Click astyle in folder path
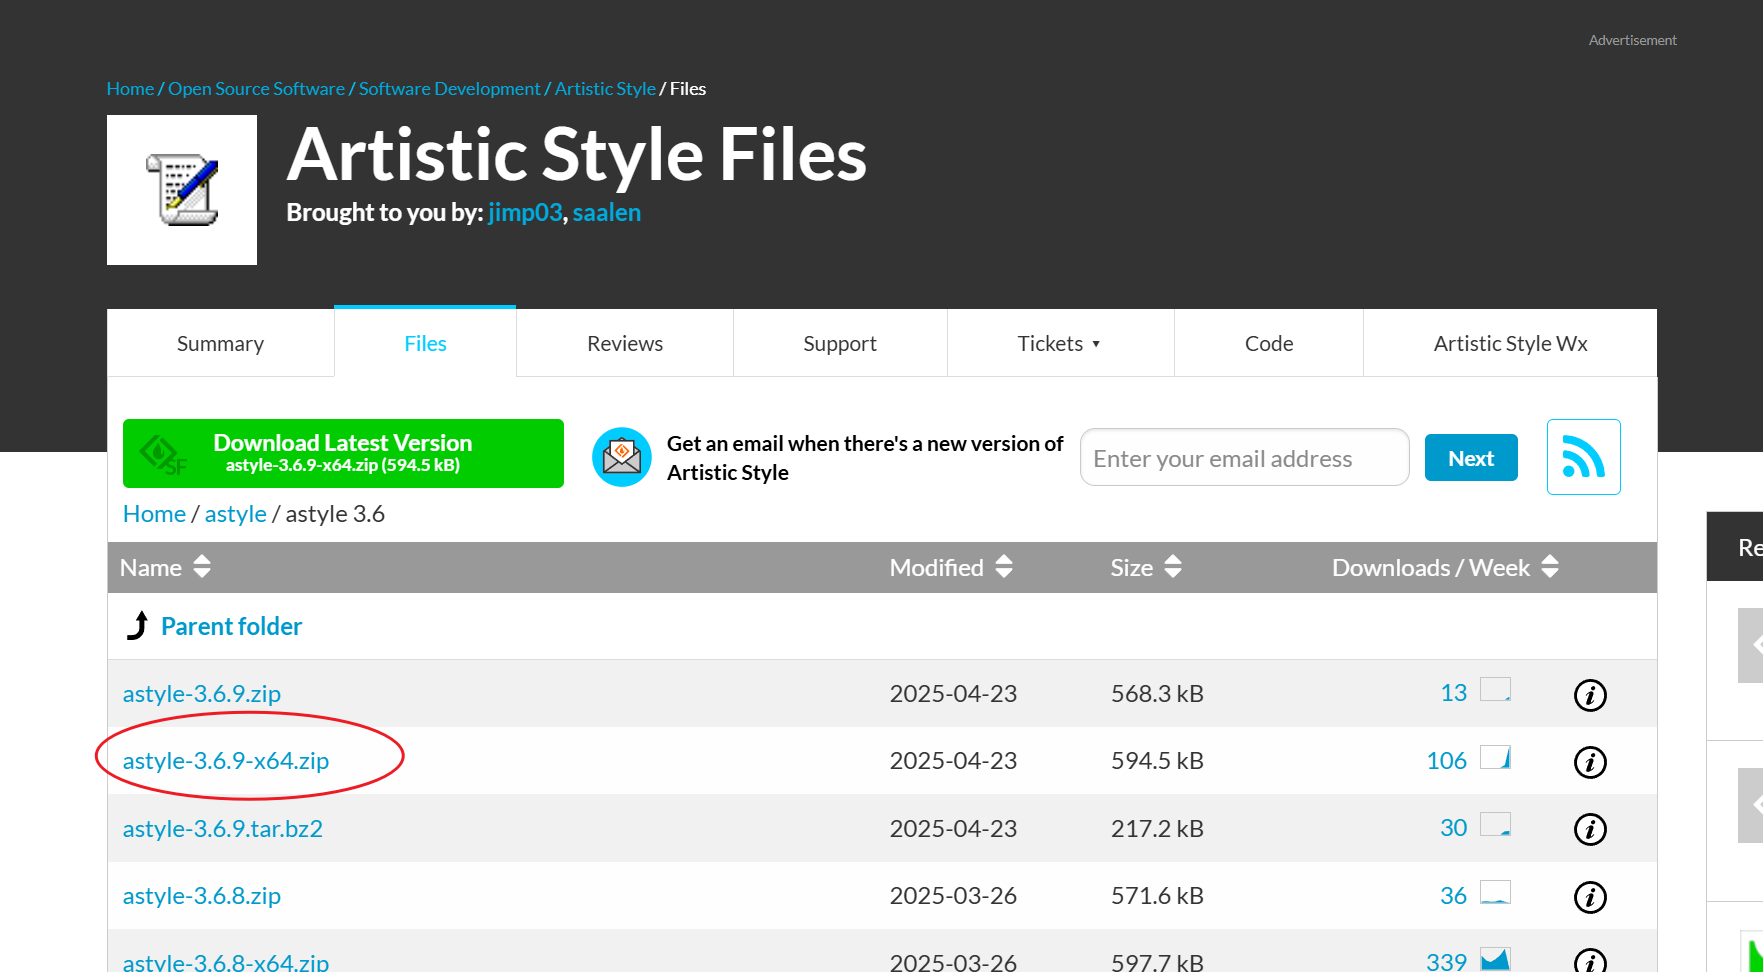Screen dimensions: 1763x972 pos(236,513)
